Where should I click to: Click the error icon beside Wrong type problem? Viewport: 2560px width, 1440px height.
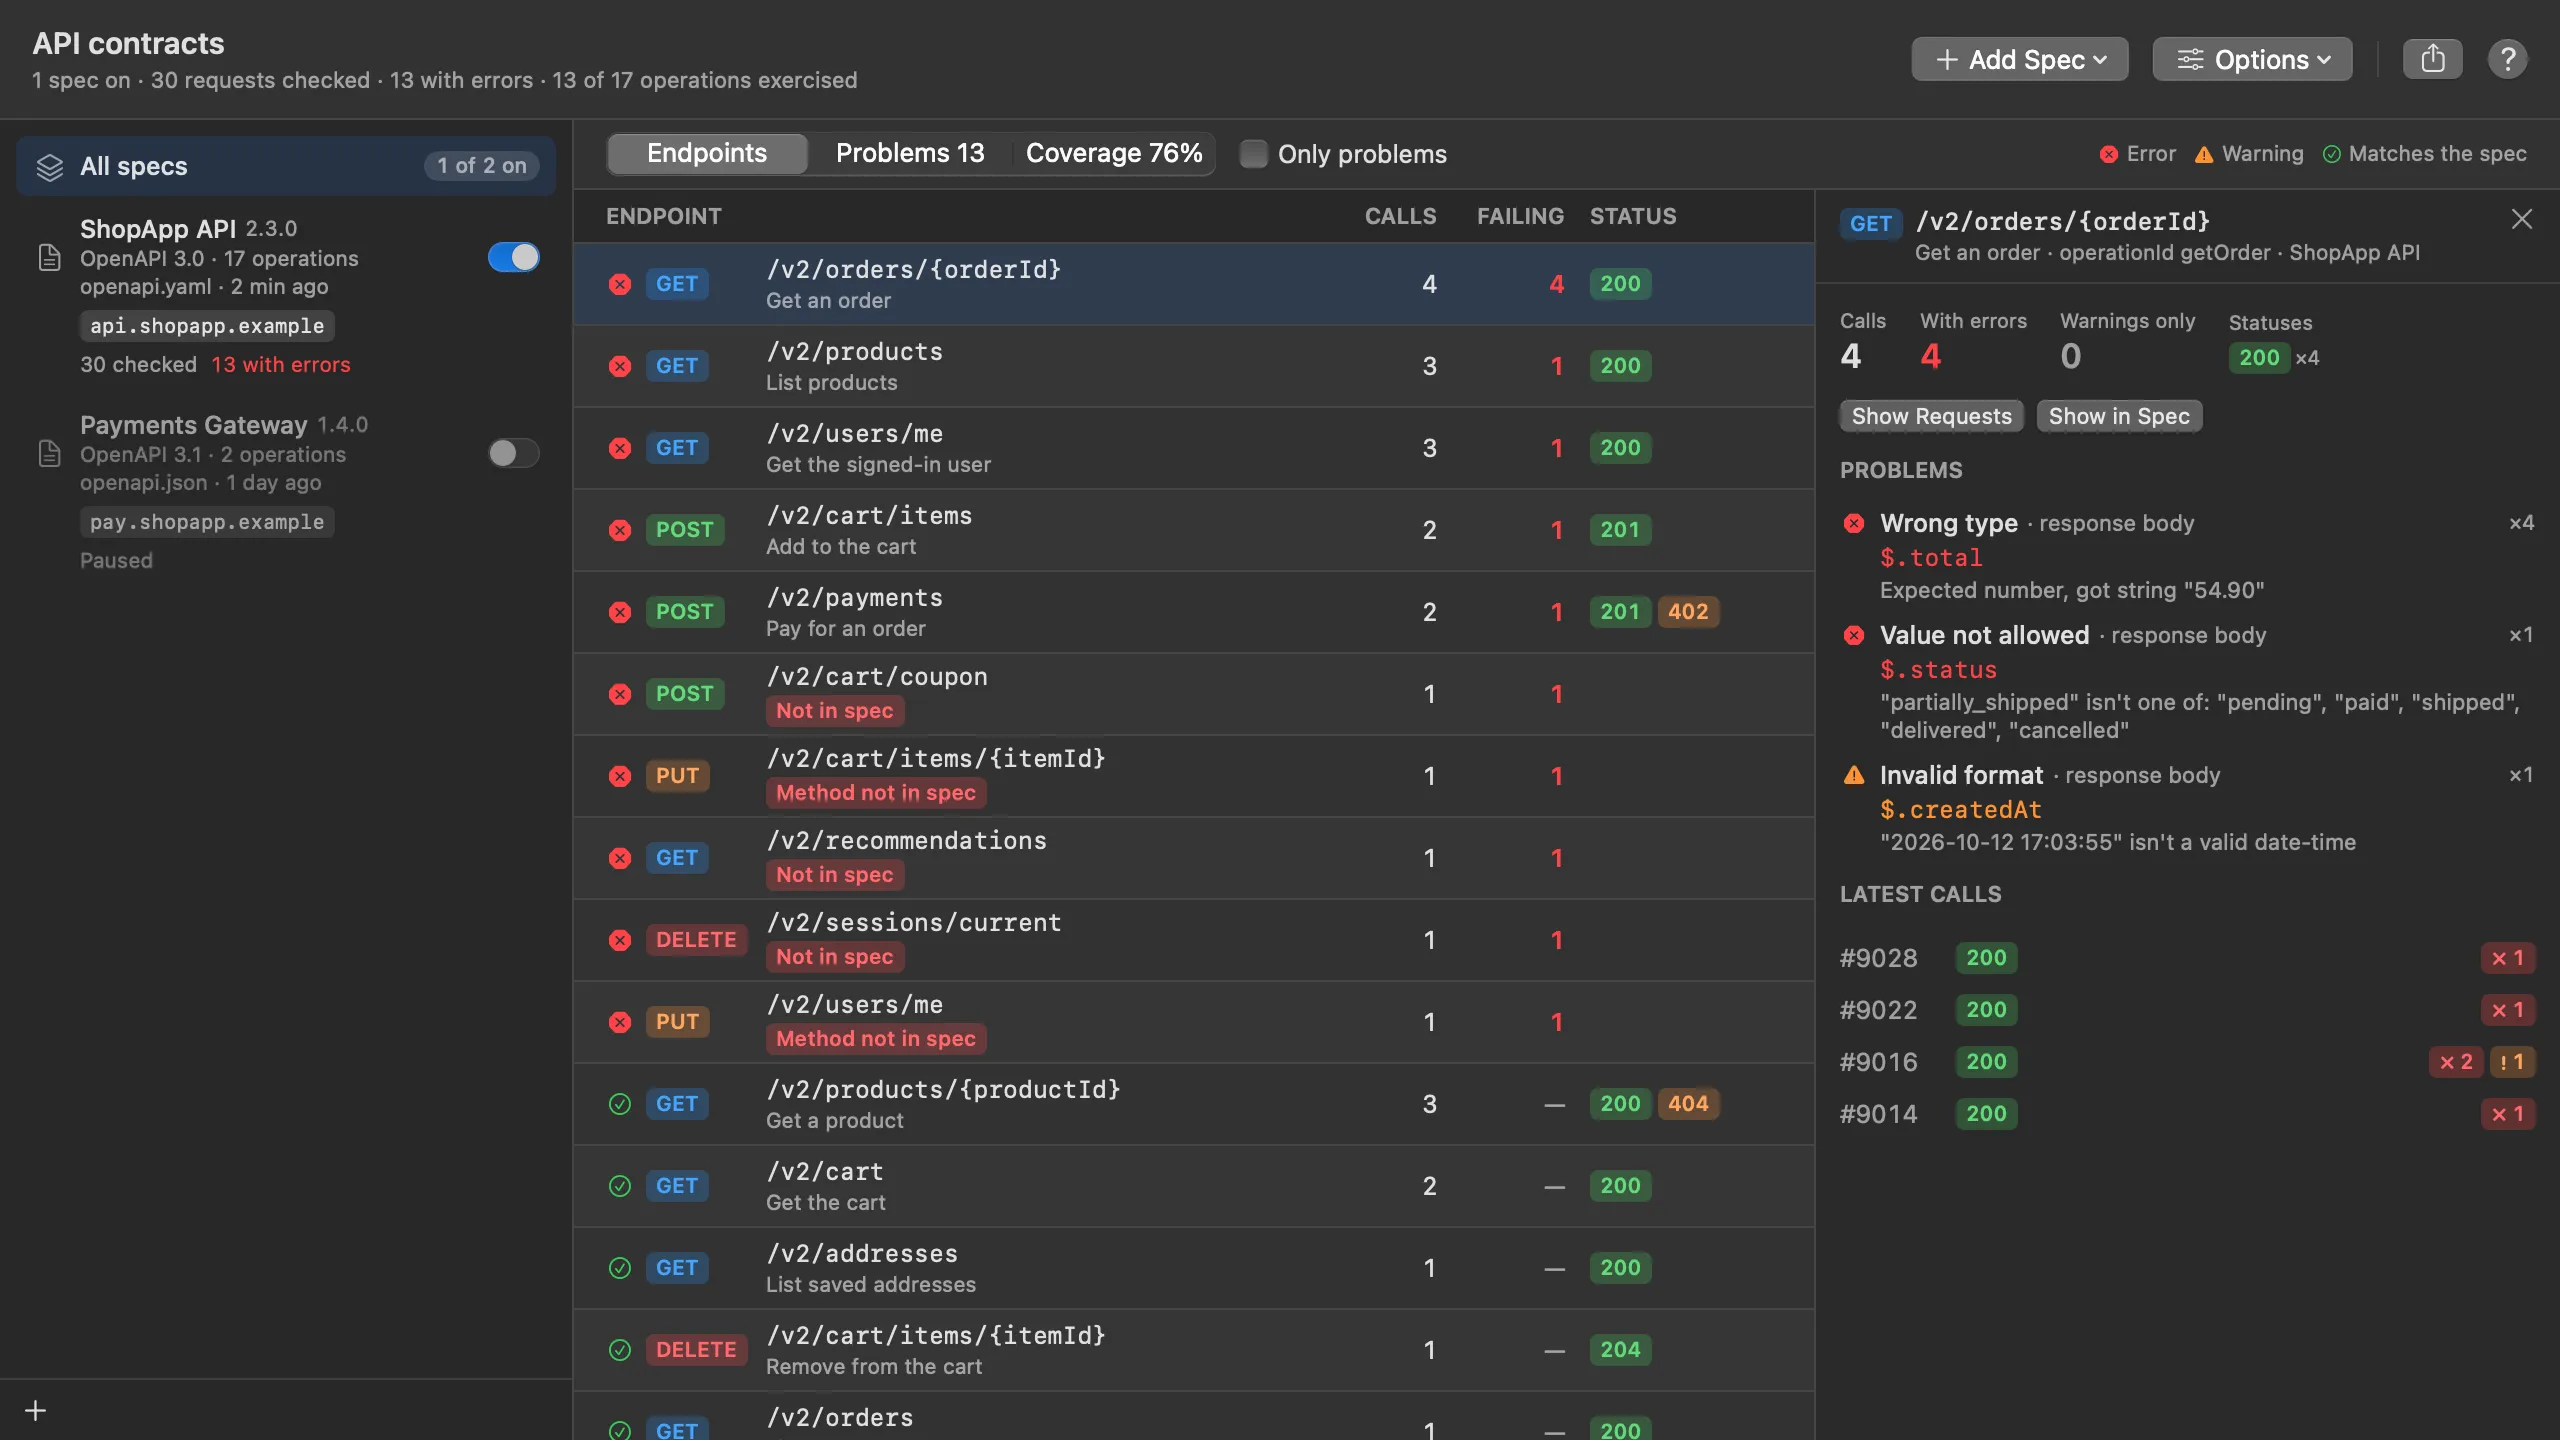coord(1854,523)
